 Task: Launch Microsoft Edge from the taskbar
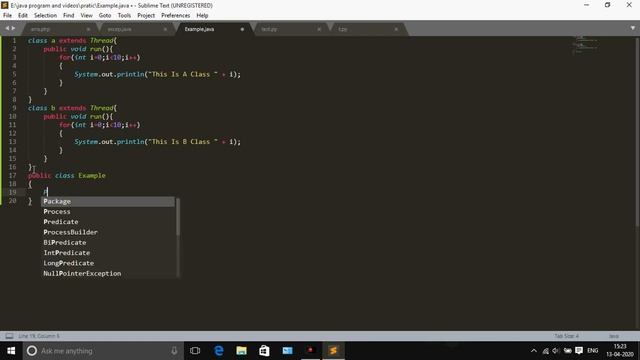[x=219, y=351]
